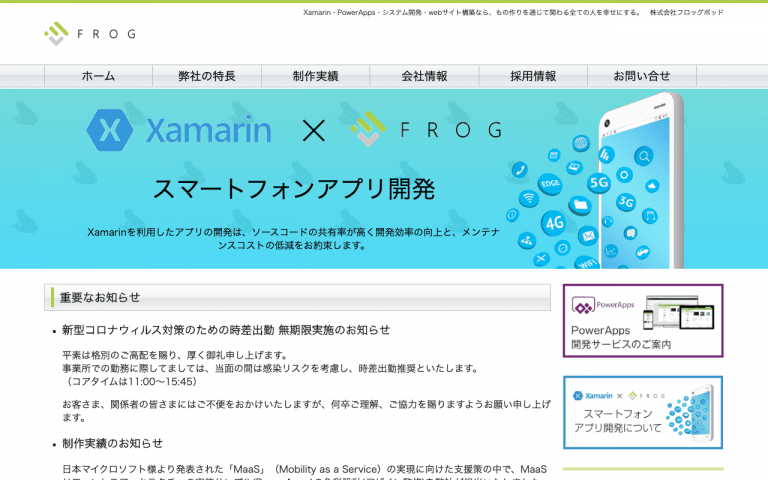Click the 4G bubble icon in banner

tap(554, 223)
